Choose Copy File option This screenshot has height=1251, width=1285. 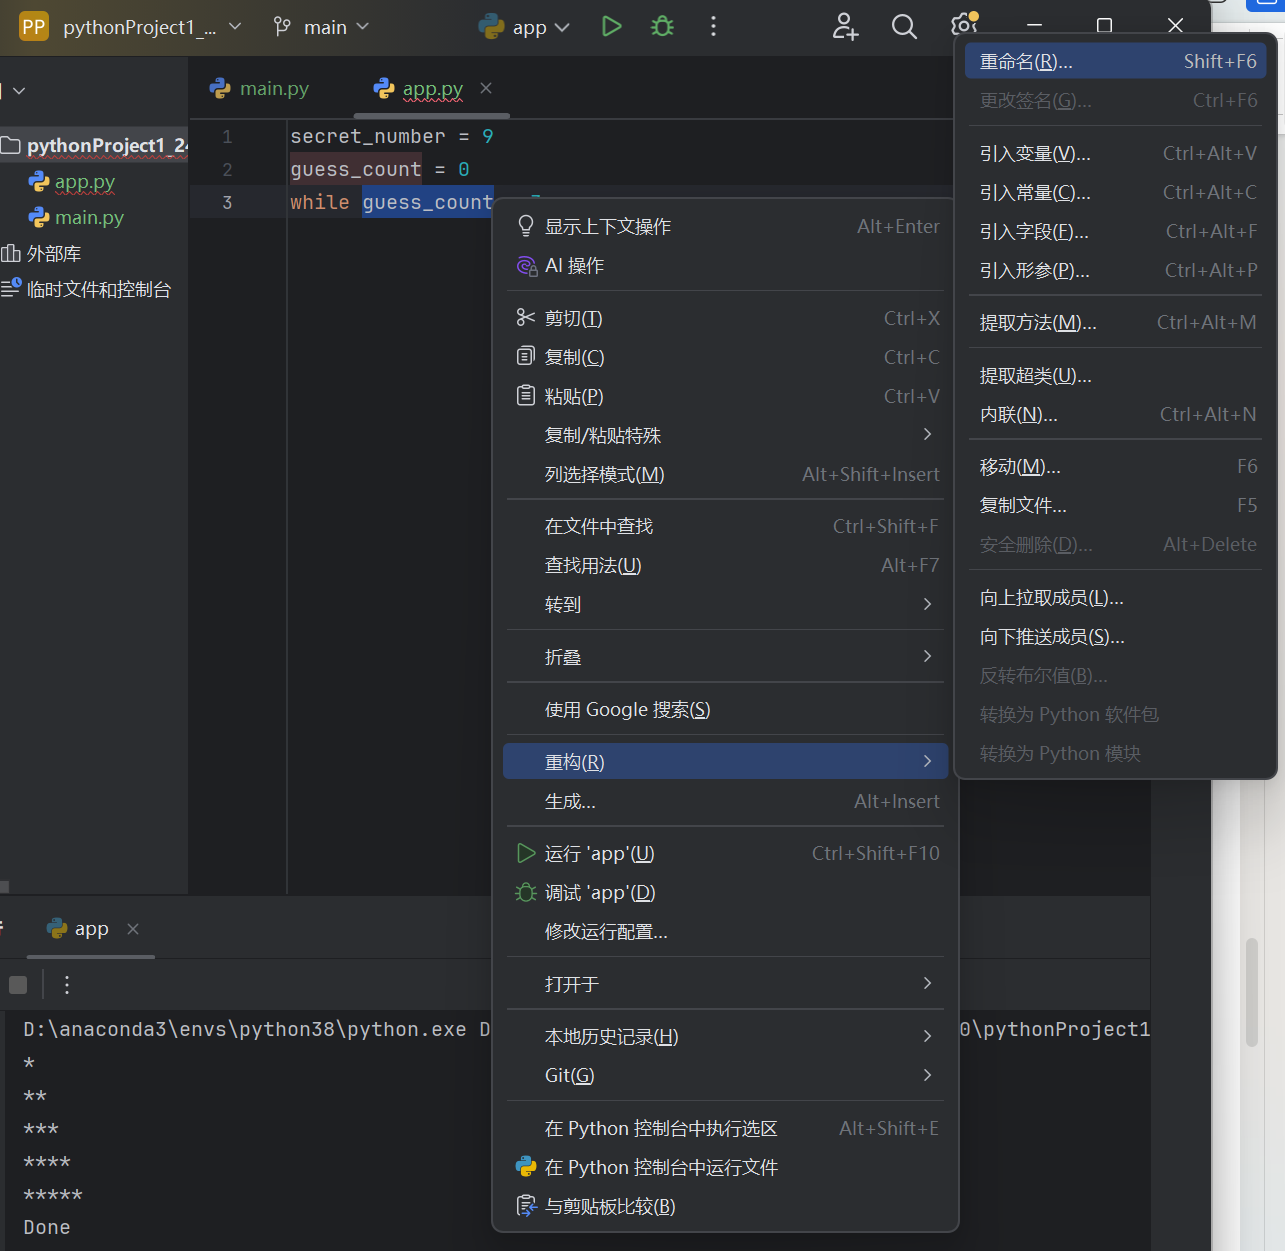(1117, 505)
